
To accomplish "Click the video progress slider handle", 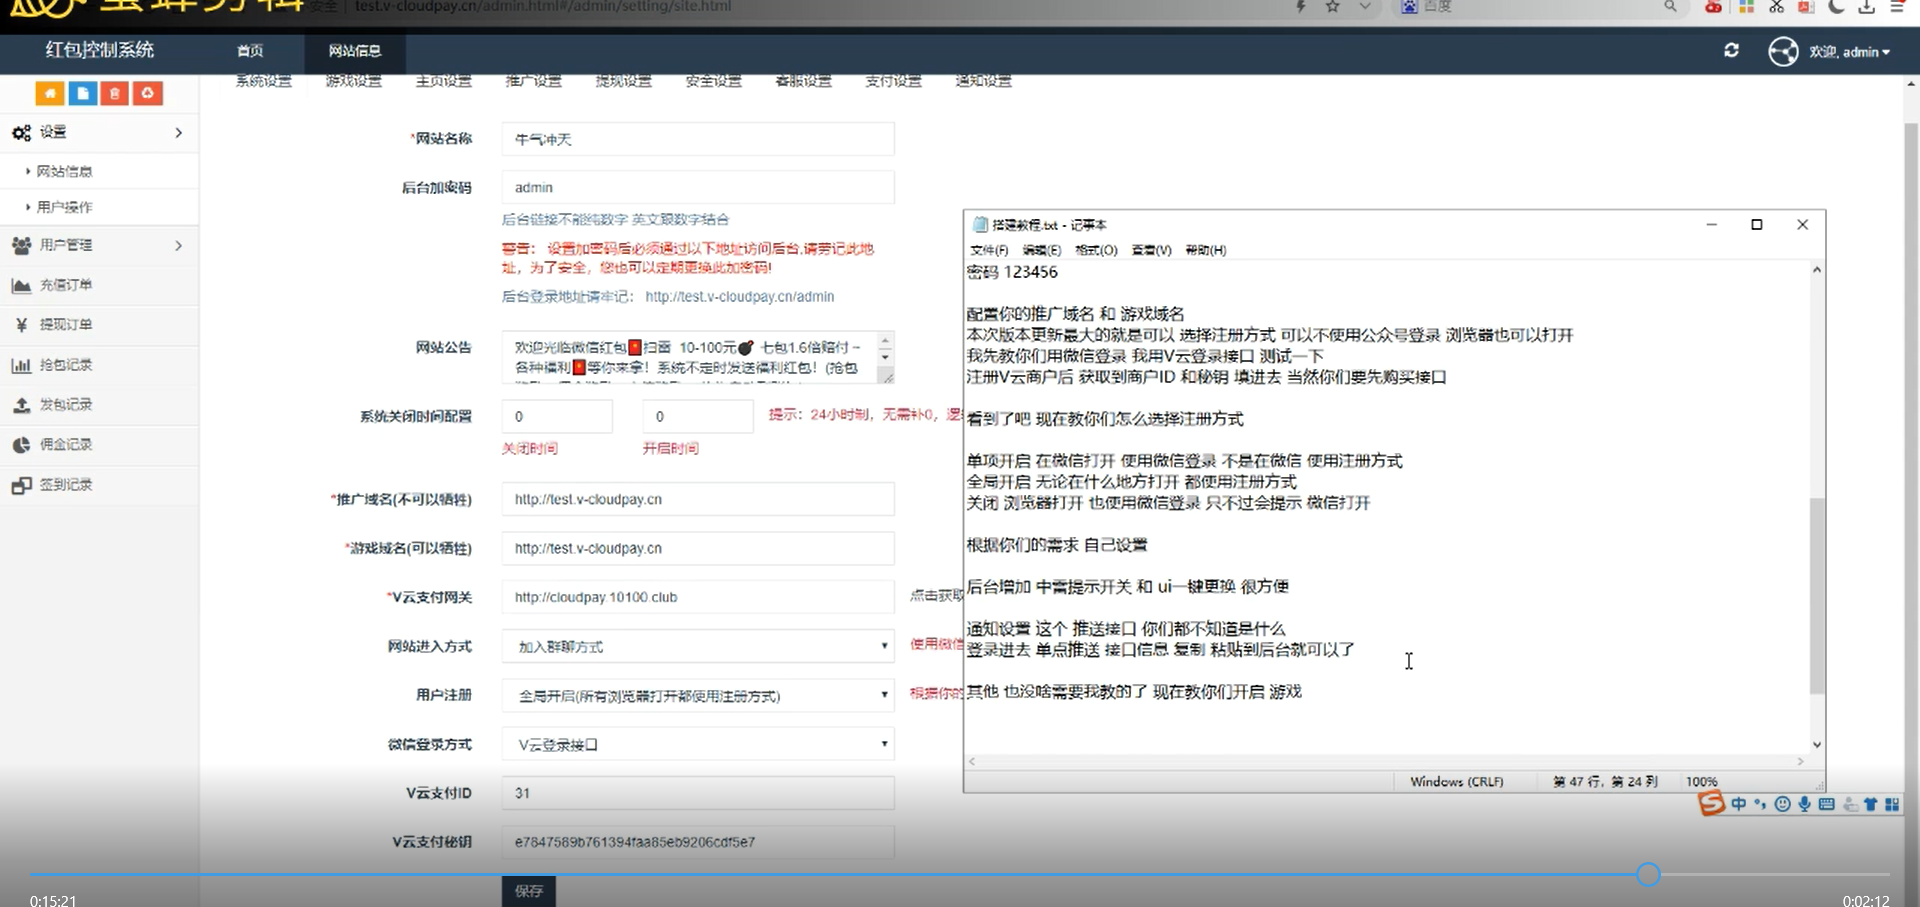I will [1648, 875].
